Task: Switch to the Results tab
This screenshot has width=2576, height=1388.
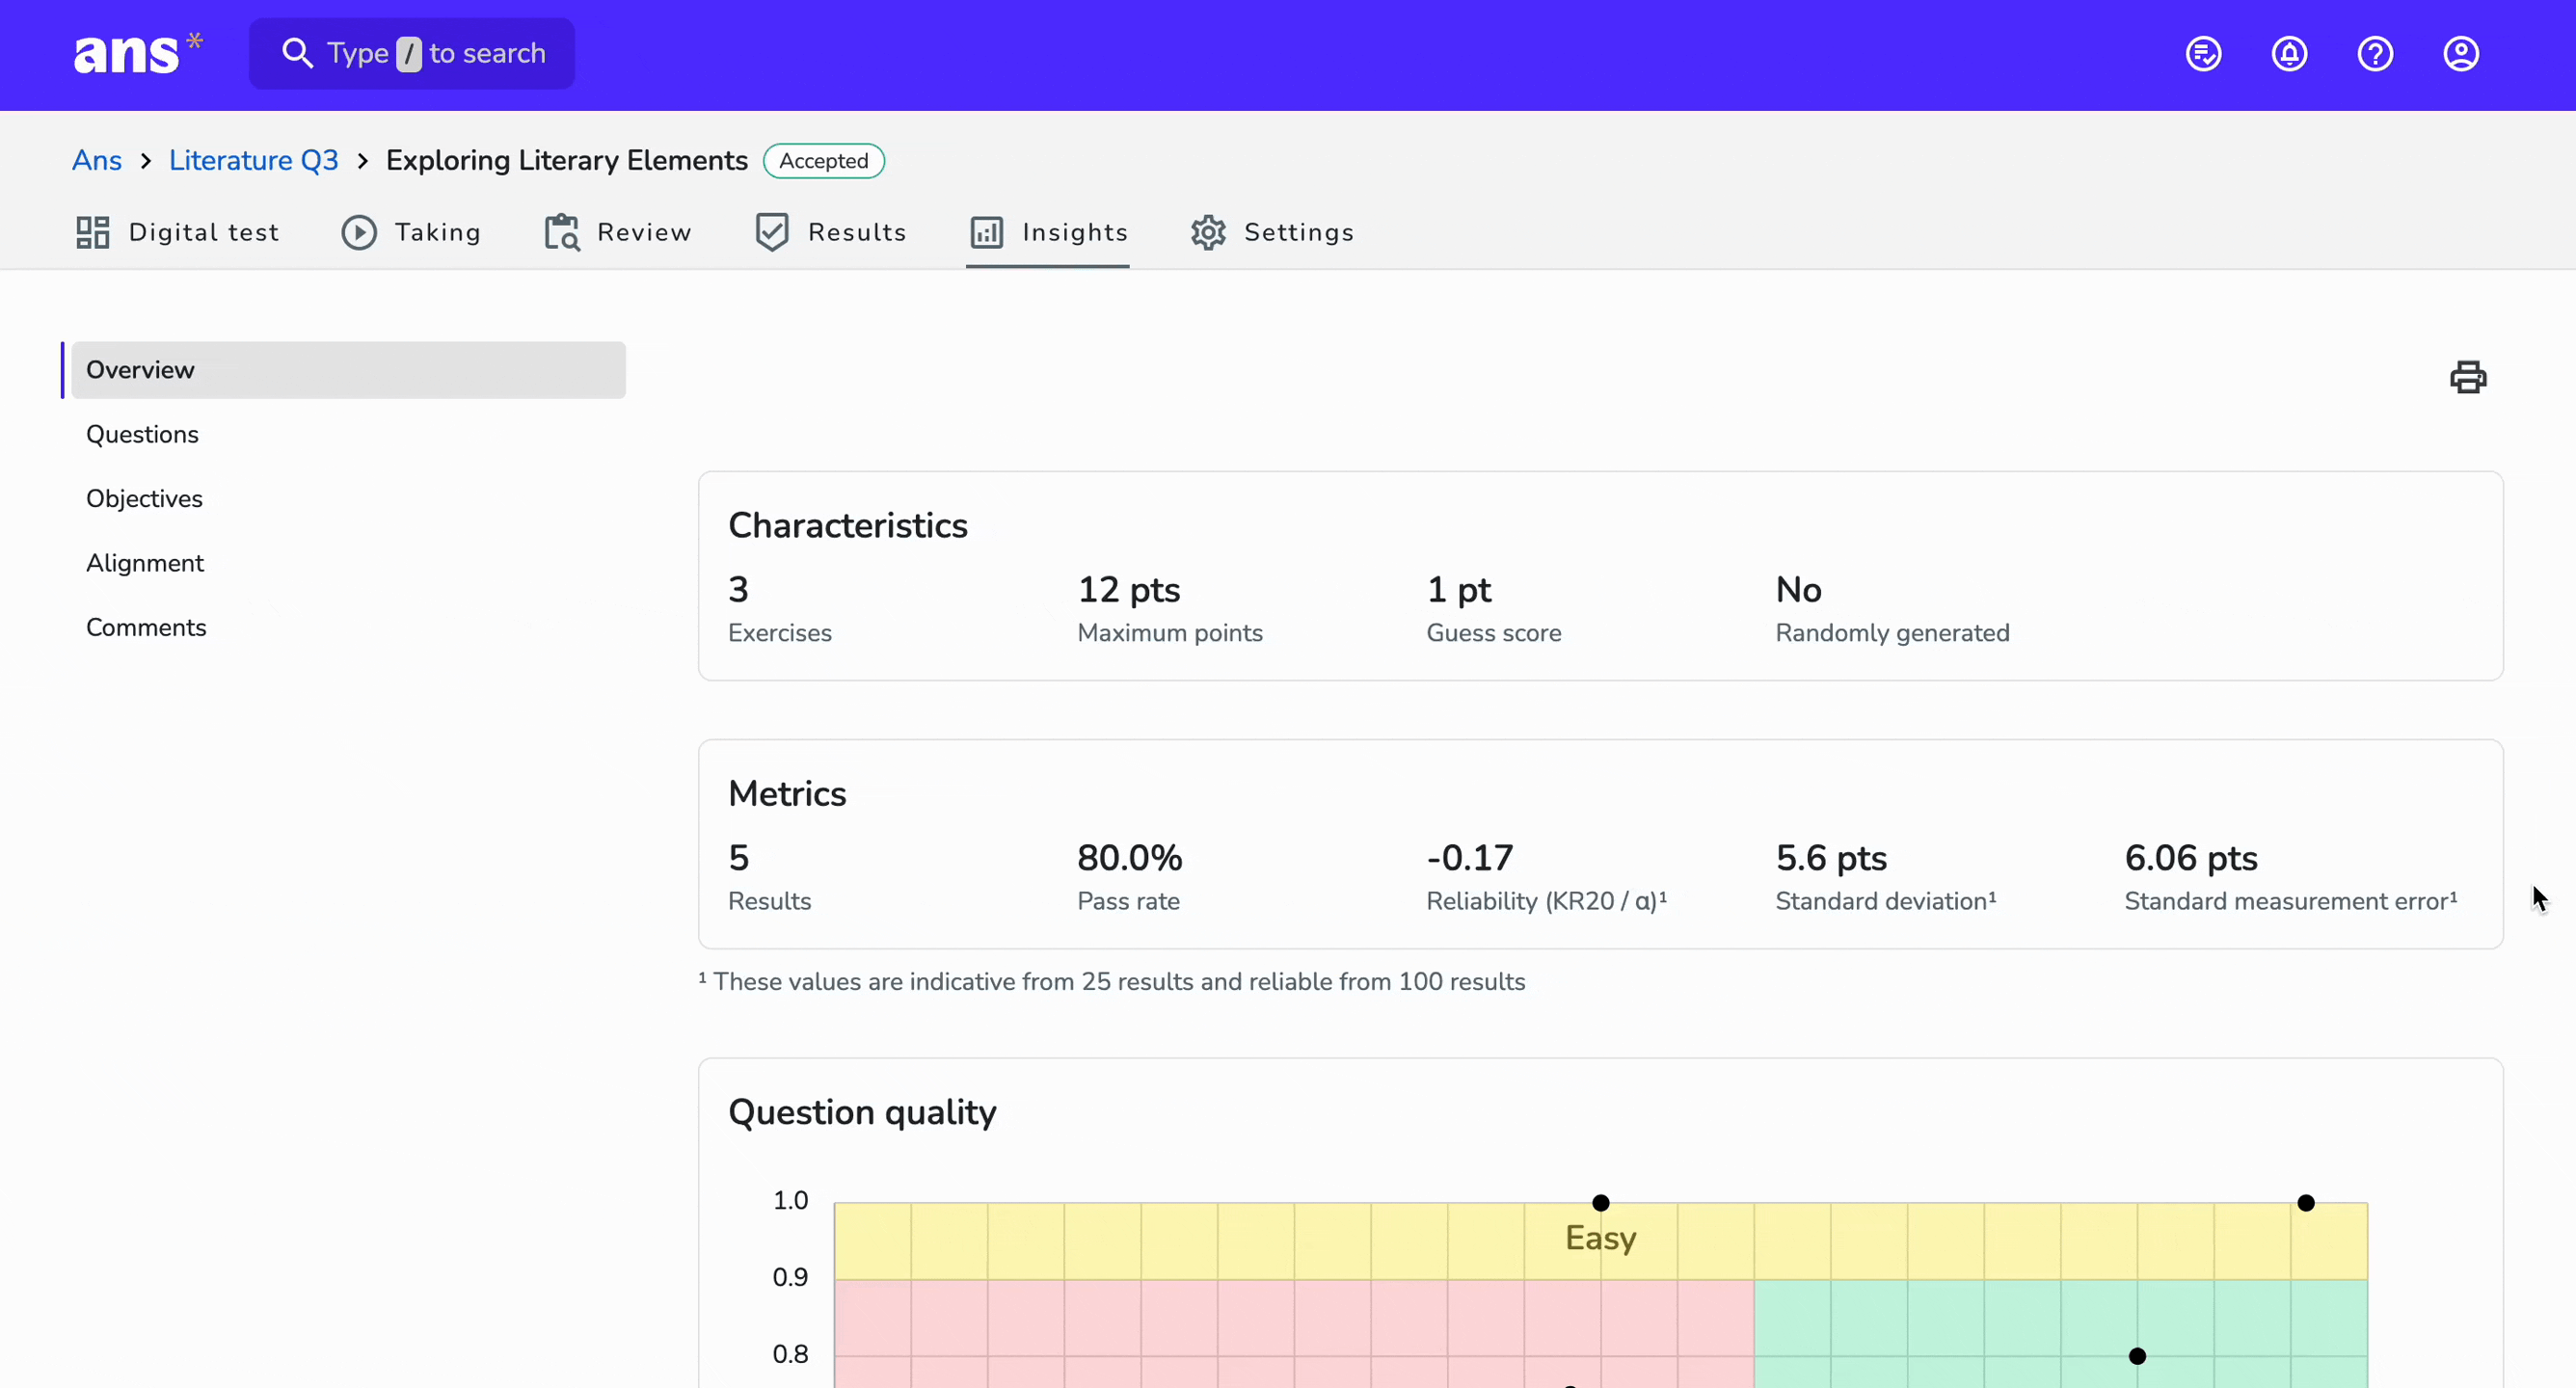Action: click(x=831, y=232)
